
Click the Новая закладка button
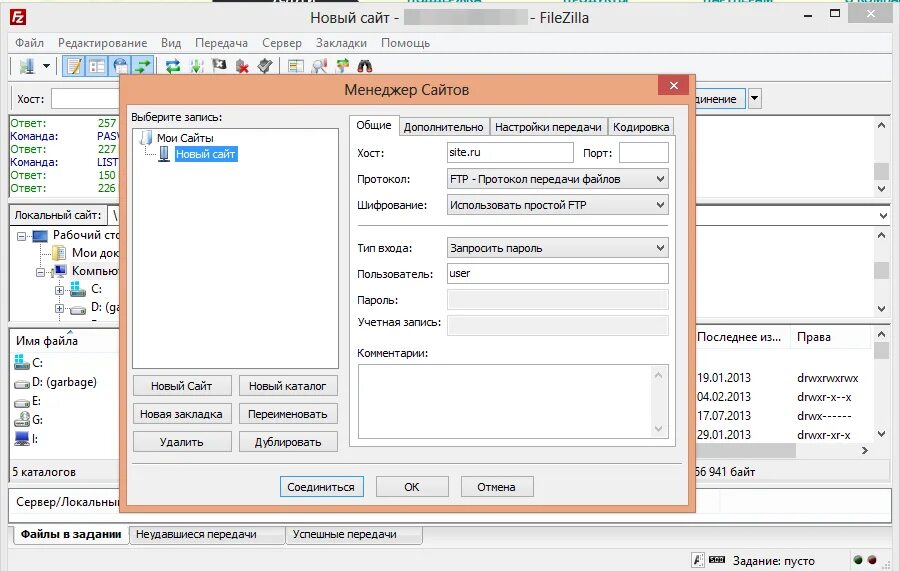point(182,414)
